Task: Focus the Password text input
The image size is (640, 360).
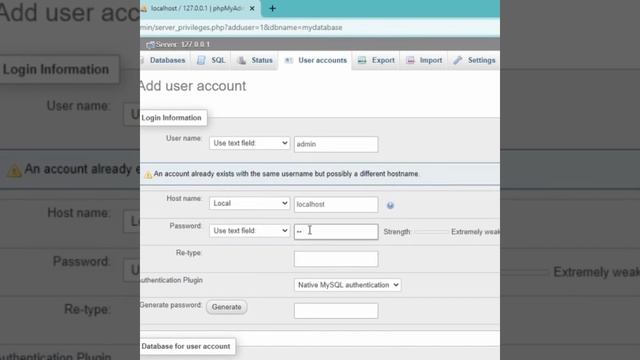Action: pos(336,231)
